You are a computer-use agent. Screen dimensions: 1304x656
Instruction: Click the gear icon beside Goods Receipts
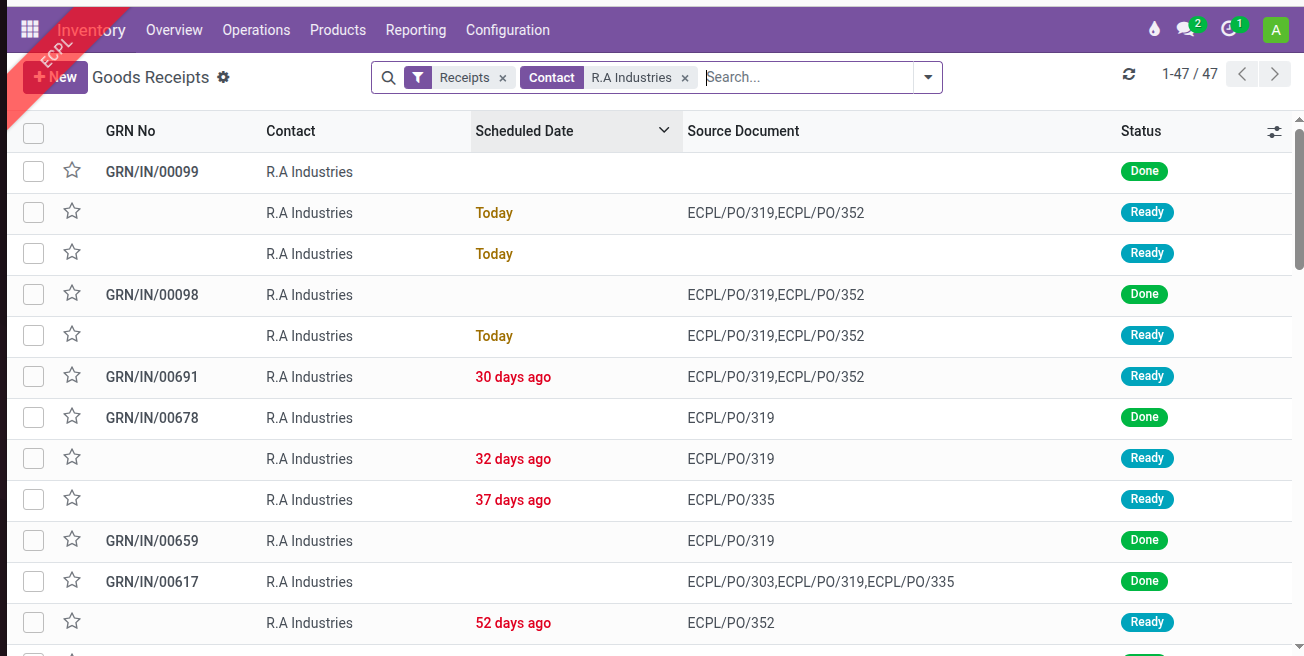pos(223,77)
